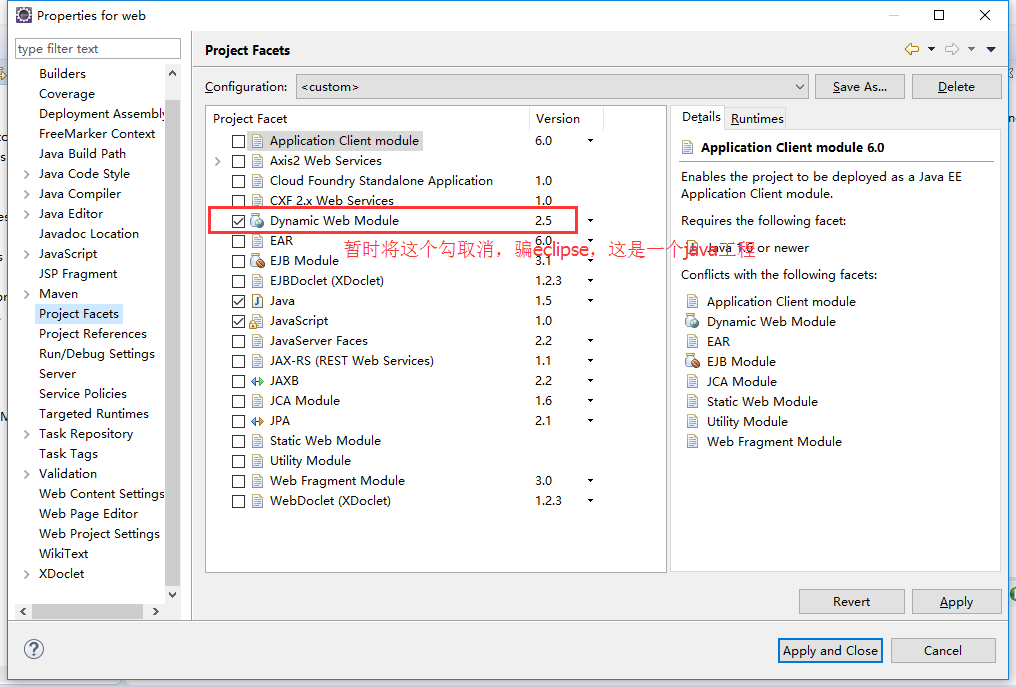Uncheck the Dynamic Web Module checkbox

(238, 221)
